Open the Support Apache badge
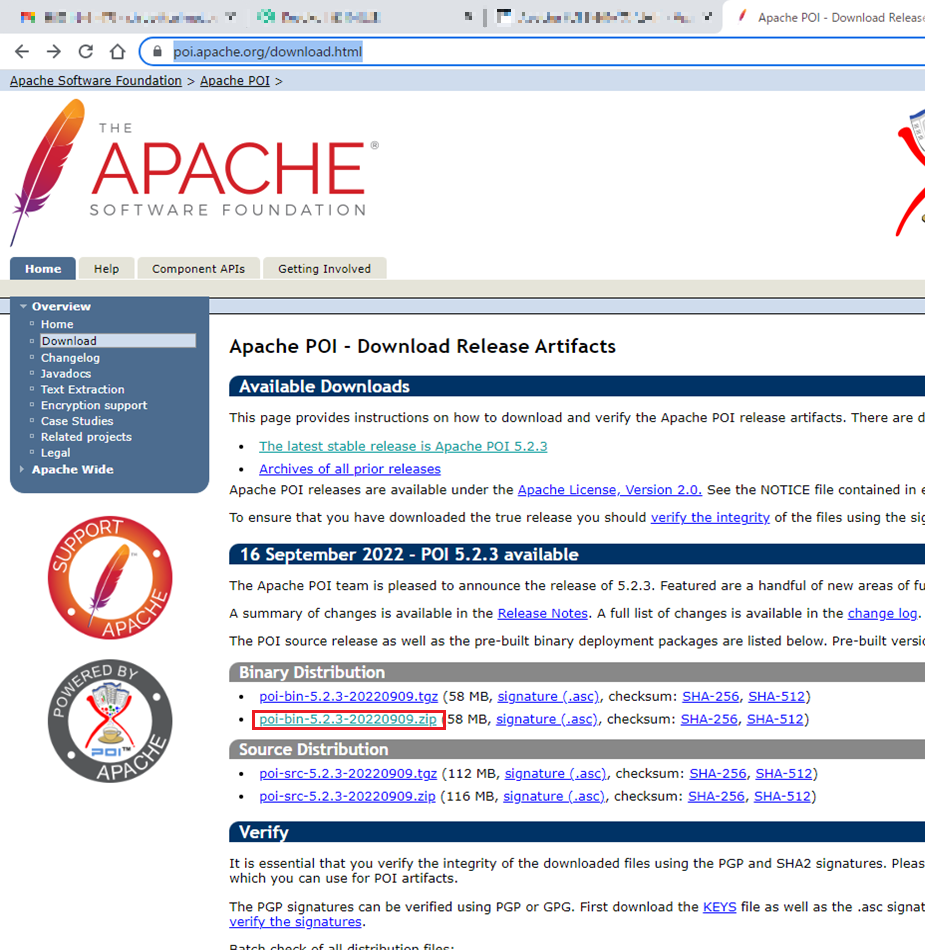The width and height of the screenshot is (925, 950). pyautogui.click(x=110, y=577)
